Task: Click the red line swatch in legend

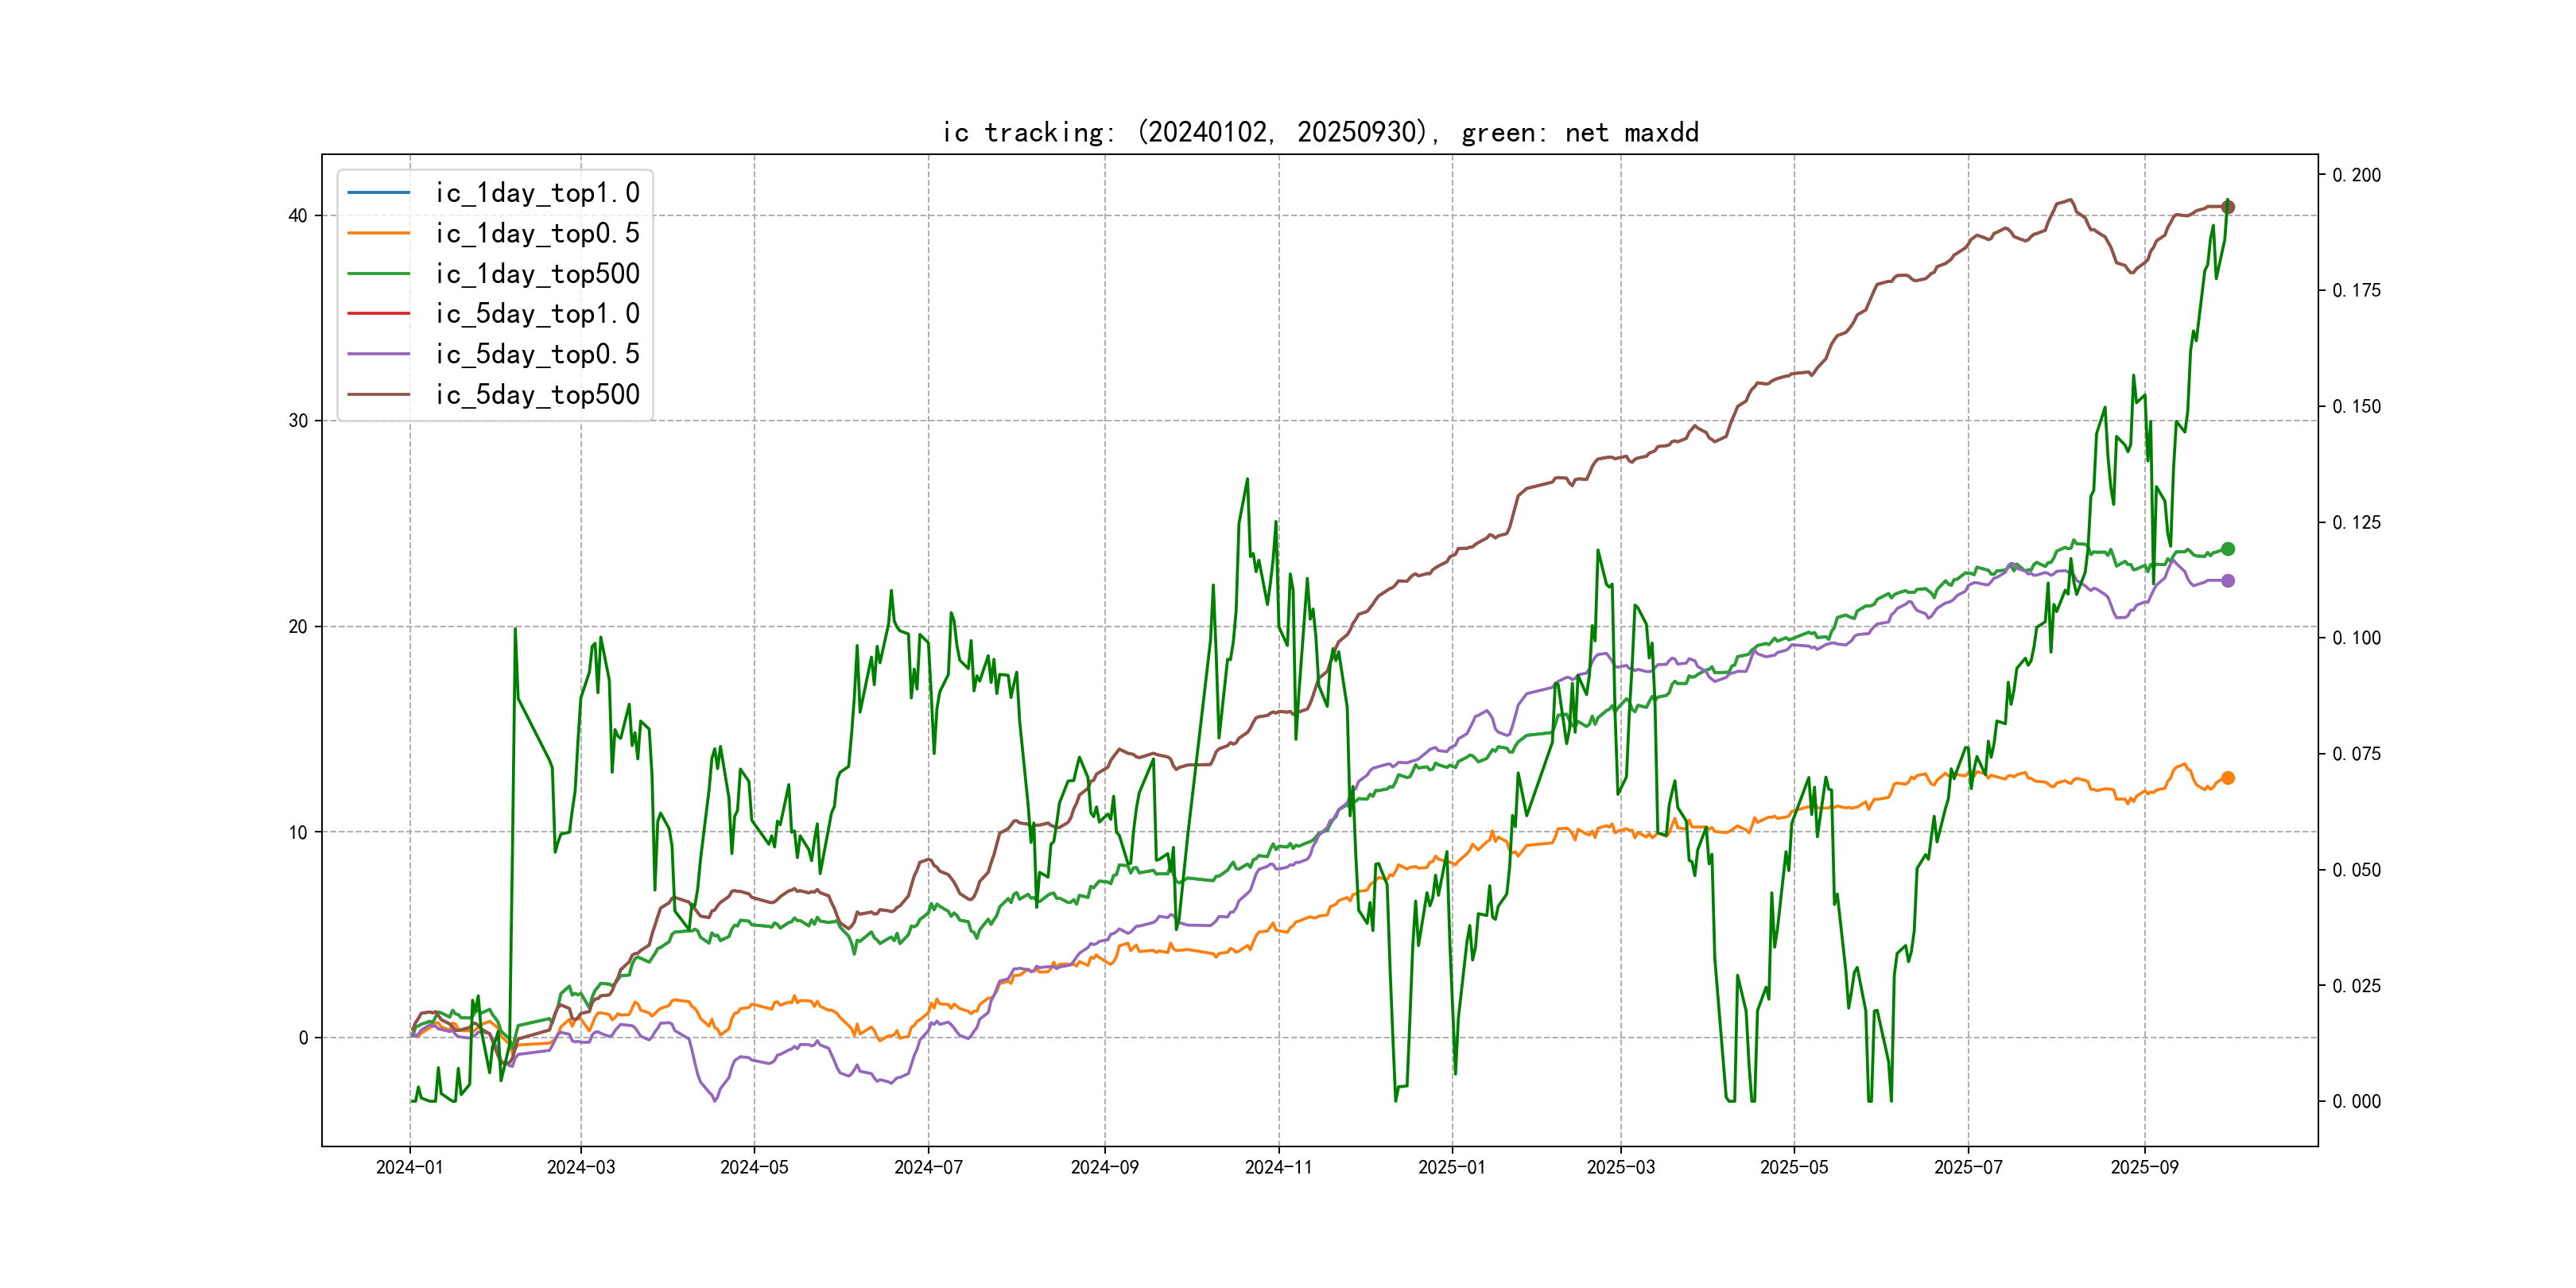Action: (379, 314)
